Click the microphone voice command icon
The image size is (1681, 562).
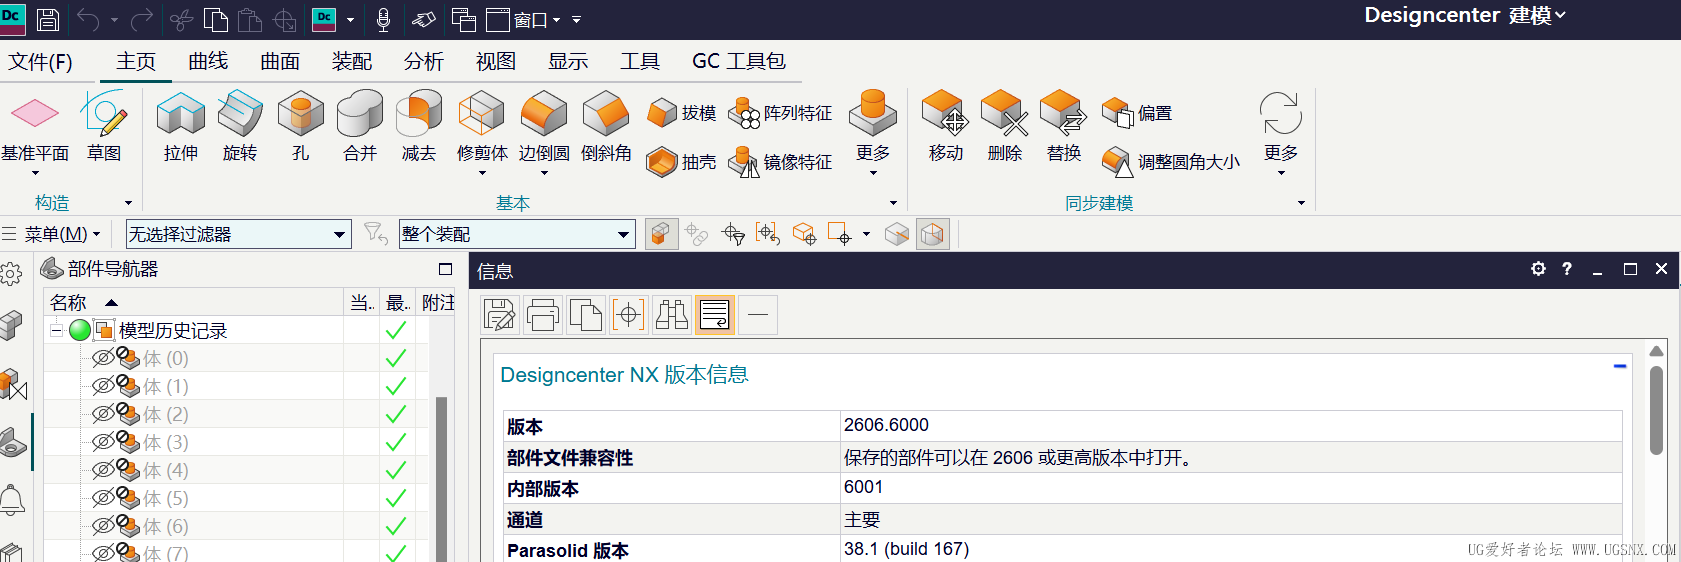[383, 19]
